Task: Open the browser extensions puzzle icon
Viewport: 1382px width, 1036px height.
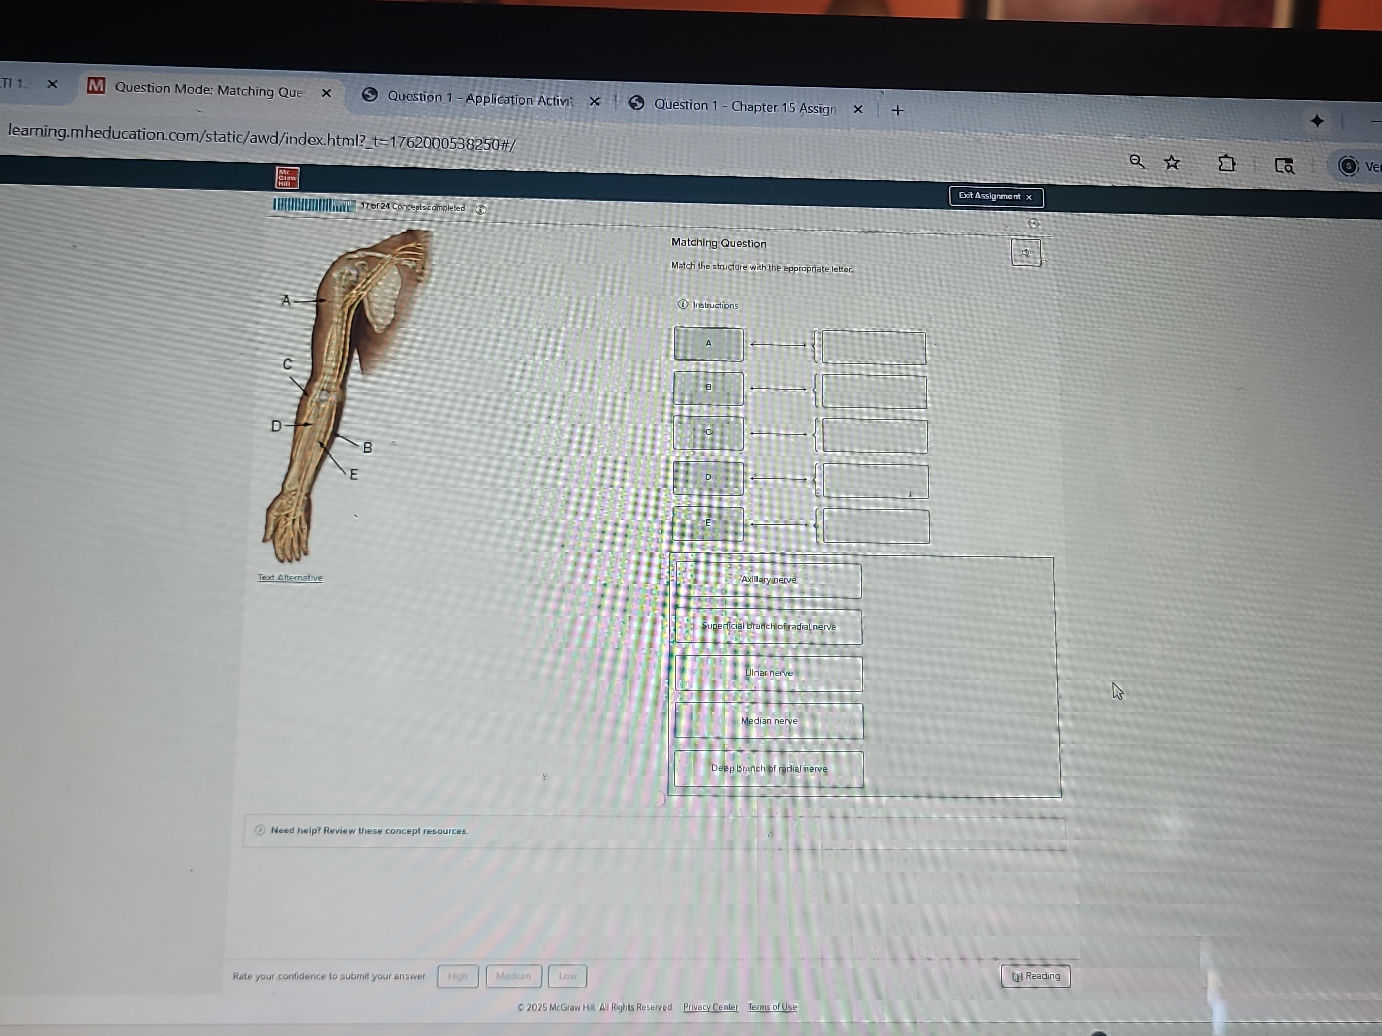Action: click(x=1227, y=163)
